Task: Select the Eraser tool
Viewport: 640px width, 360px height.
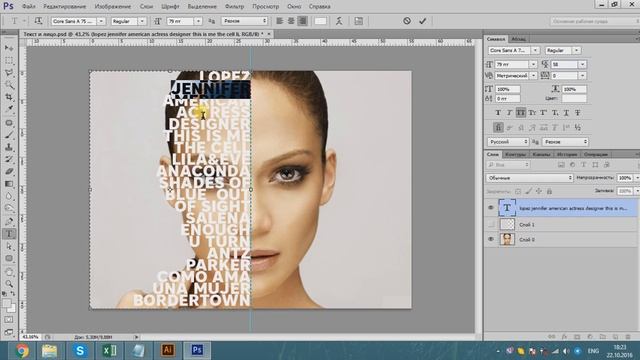Action: click(x=9, y=171)
